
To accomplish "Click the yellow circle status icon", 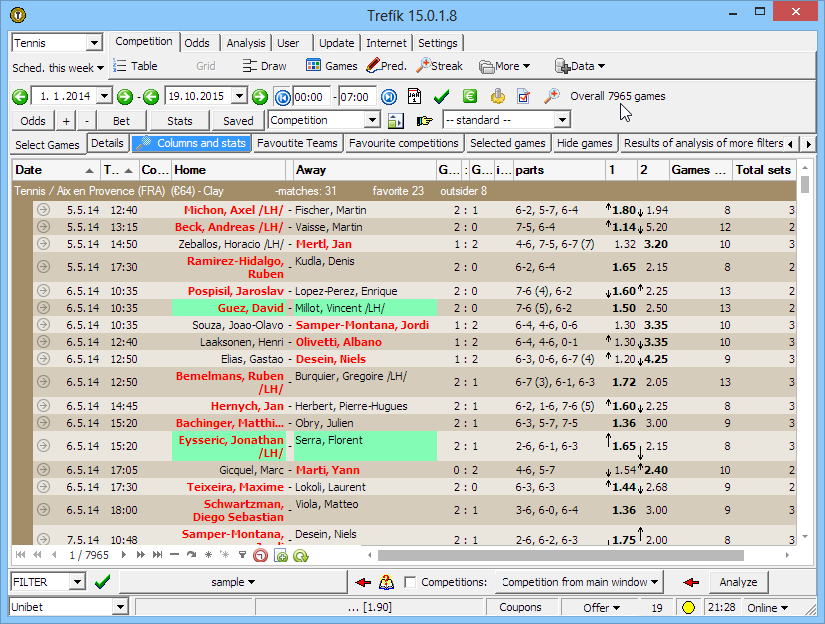I will tap(688, 607).
